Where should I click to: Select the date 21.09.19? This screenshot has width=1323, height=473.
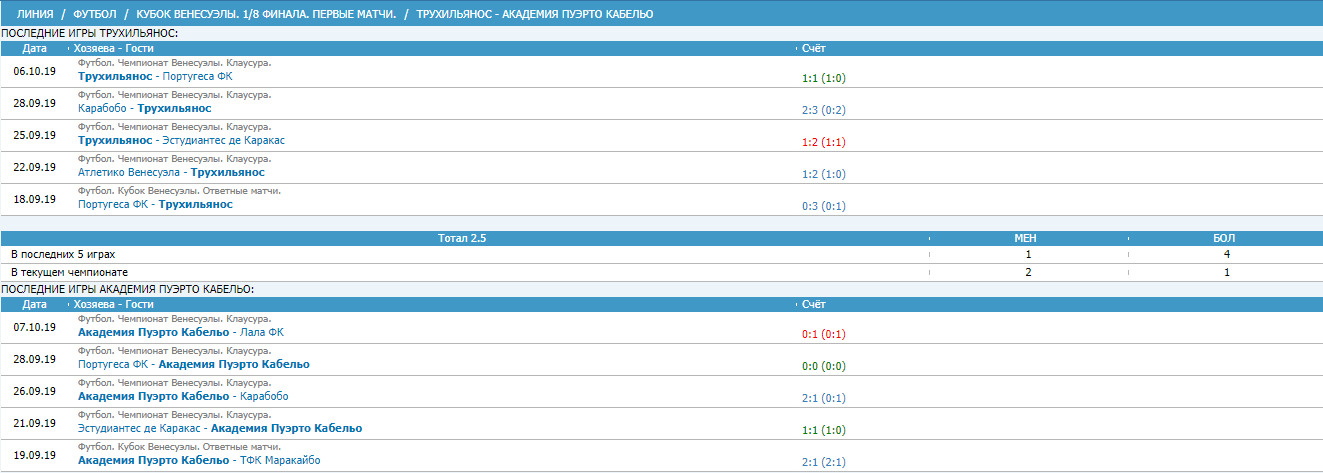coord(34,423)
